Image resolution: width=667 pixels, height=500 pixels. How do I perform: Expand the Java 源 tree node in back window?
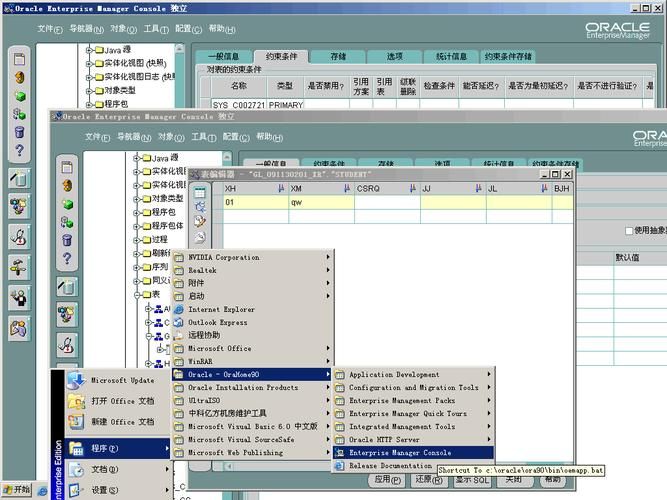89,50
